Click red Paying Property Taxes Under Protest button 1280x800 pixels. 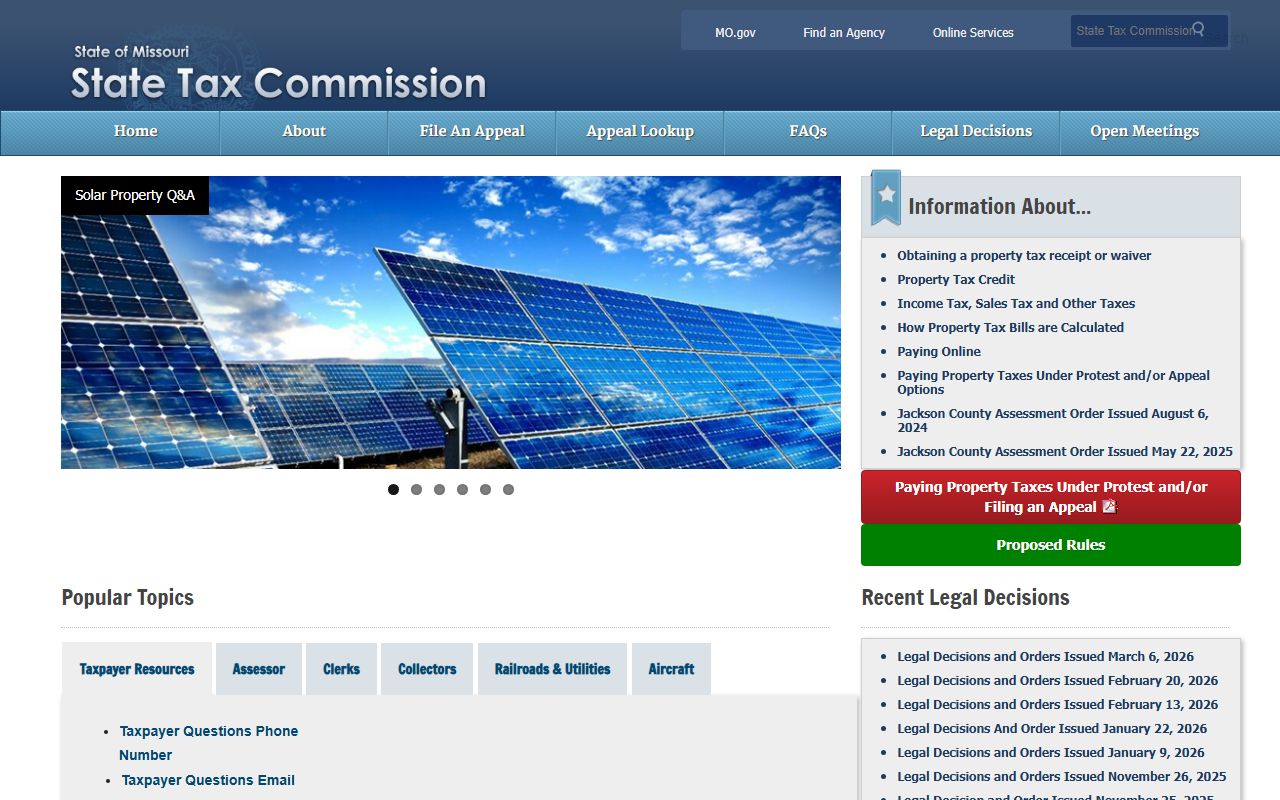pyautogui.click(x=1051, y=497)
